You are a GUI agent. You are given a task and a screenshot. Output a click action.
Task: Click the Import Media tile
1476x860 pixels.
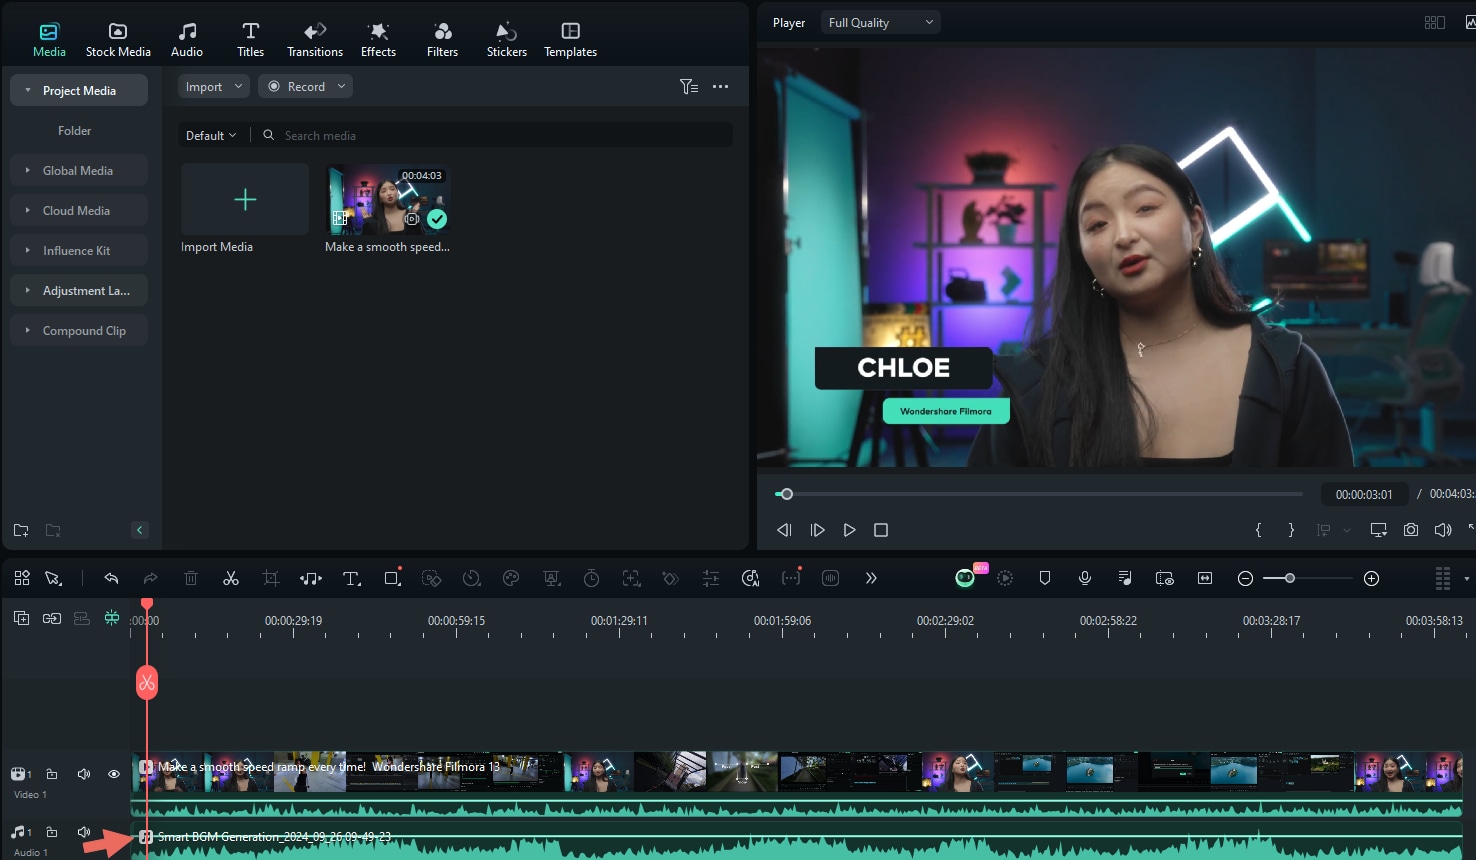(245, 200)
